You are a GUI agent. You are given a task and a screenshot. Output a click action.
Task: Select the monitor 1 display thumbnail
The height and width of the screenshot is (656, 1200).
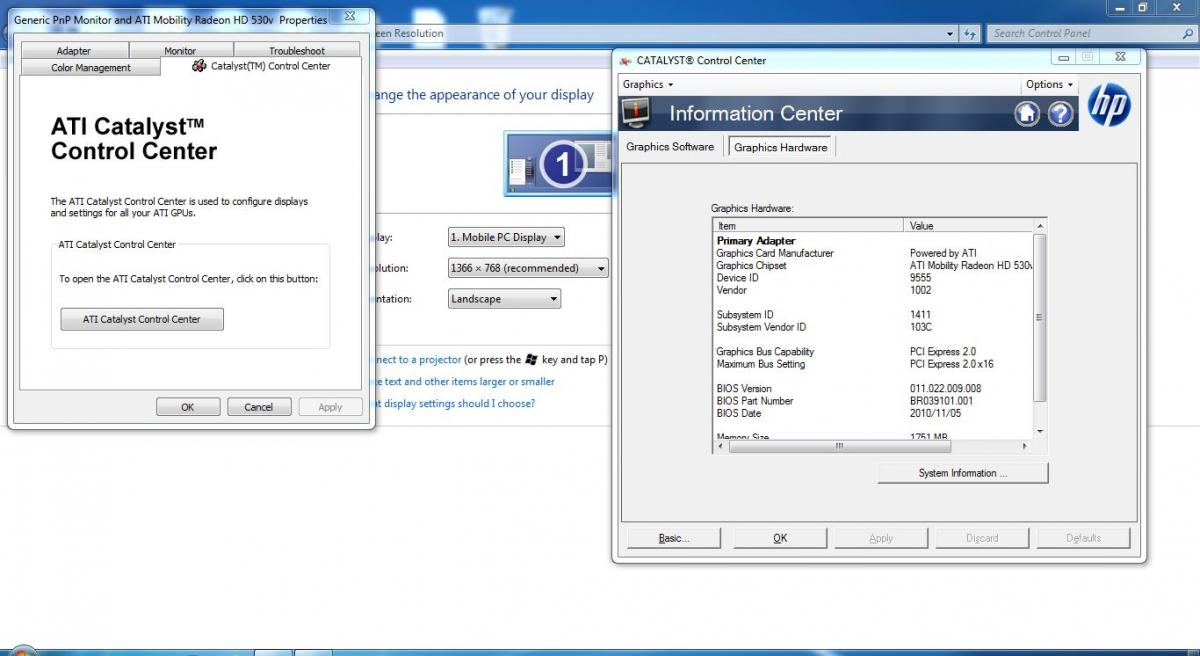click(x=558, y=163)
